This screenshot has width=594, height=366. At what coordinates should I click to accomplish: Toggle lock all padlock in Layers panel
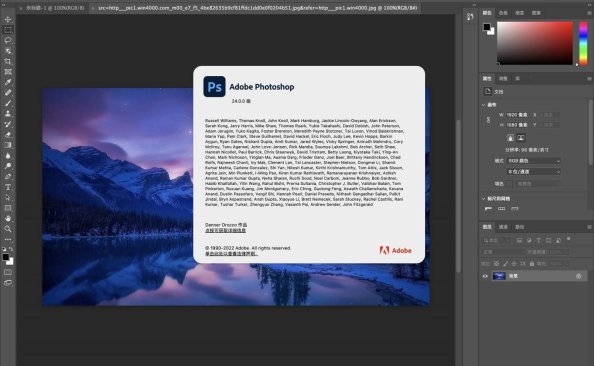click(x=532, y=264)
